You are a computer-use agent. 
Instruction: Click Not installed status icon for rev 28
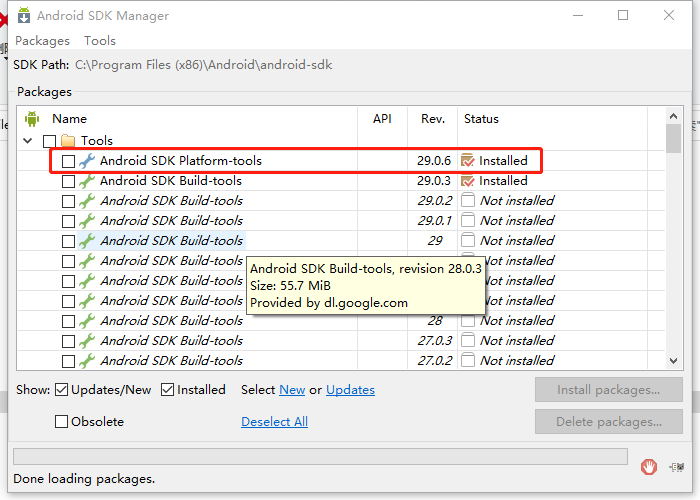(x=467, y=321)
